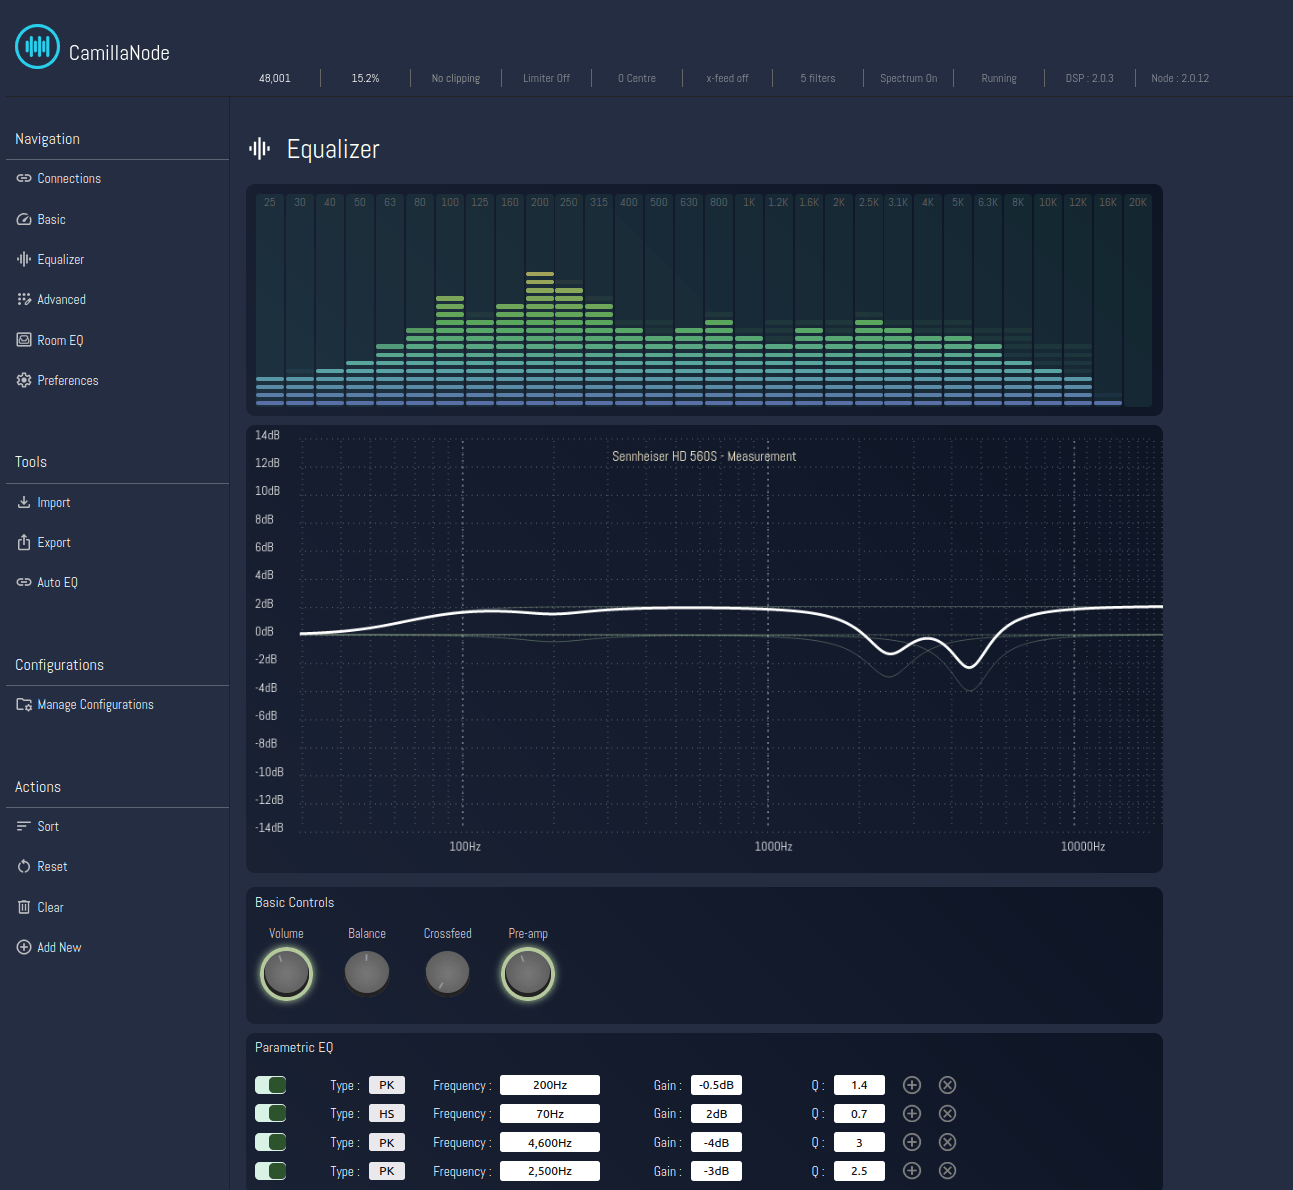Add a filter after the 70Hz row
The height and width of the screenshot is (1190, 1293).
(x=912, y=1113)
